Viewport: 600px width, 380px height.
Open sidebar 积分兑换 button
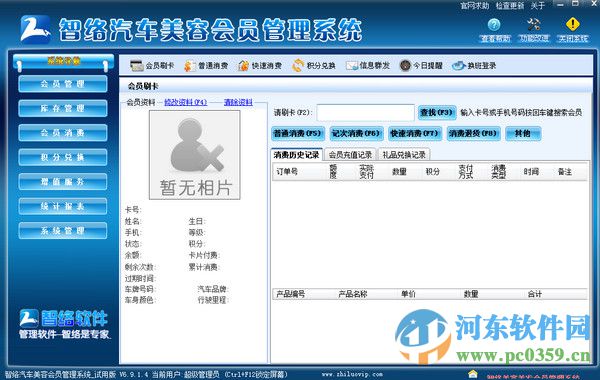[x=63, y=157]
